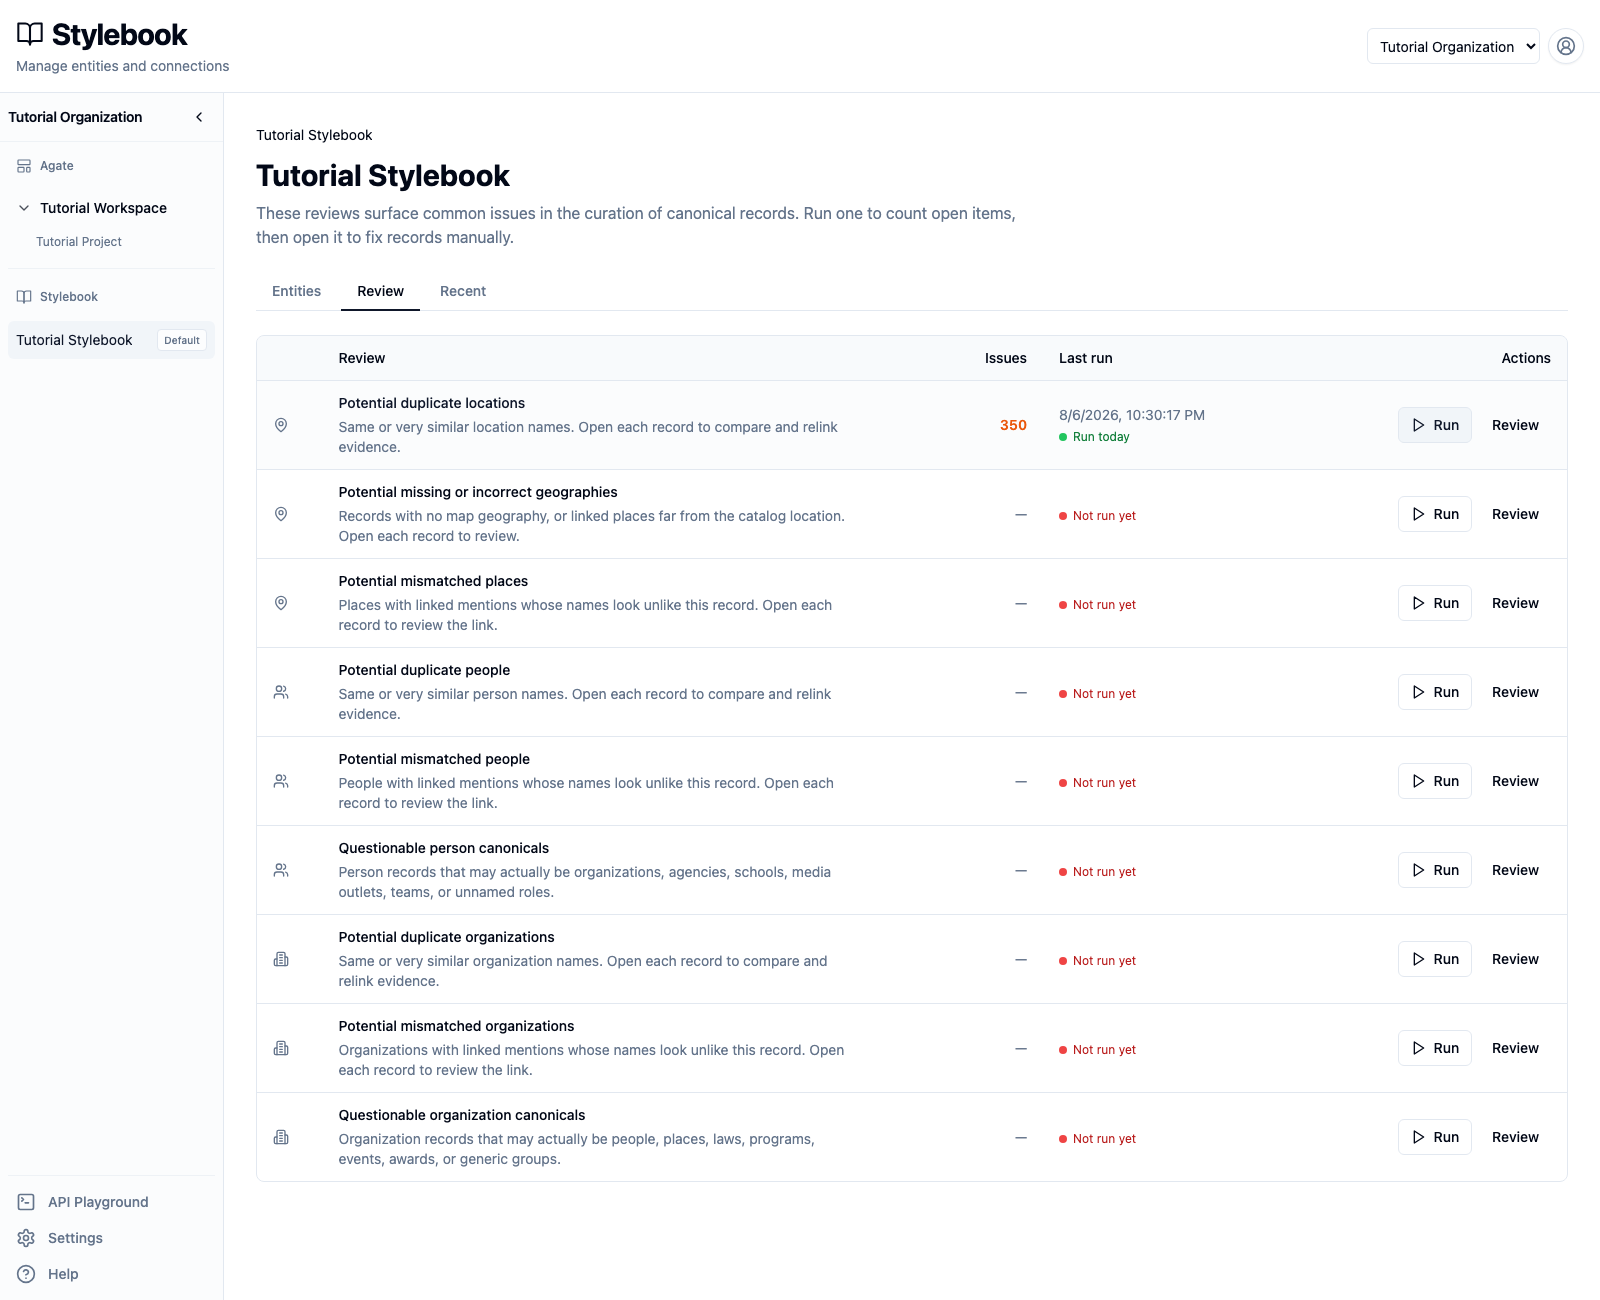Open API Playground link
Screen dimensions: 1600x1300
98,1202
